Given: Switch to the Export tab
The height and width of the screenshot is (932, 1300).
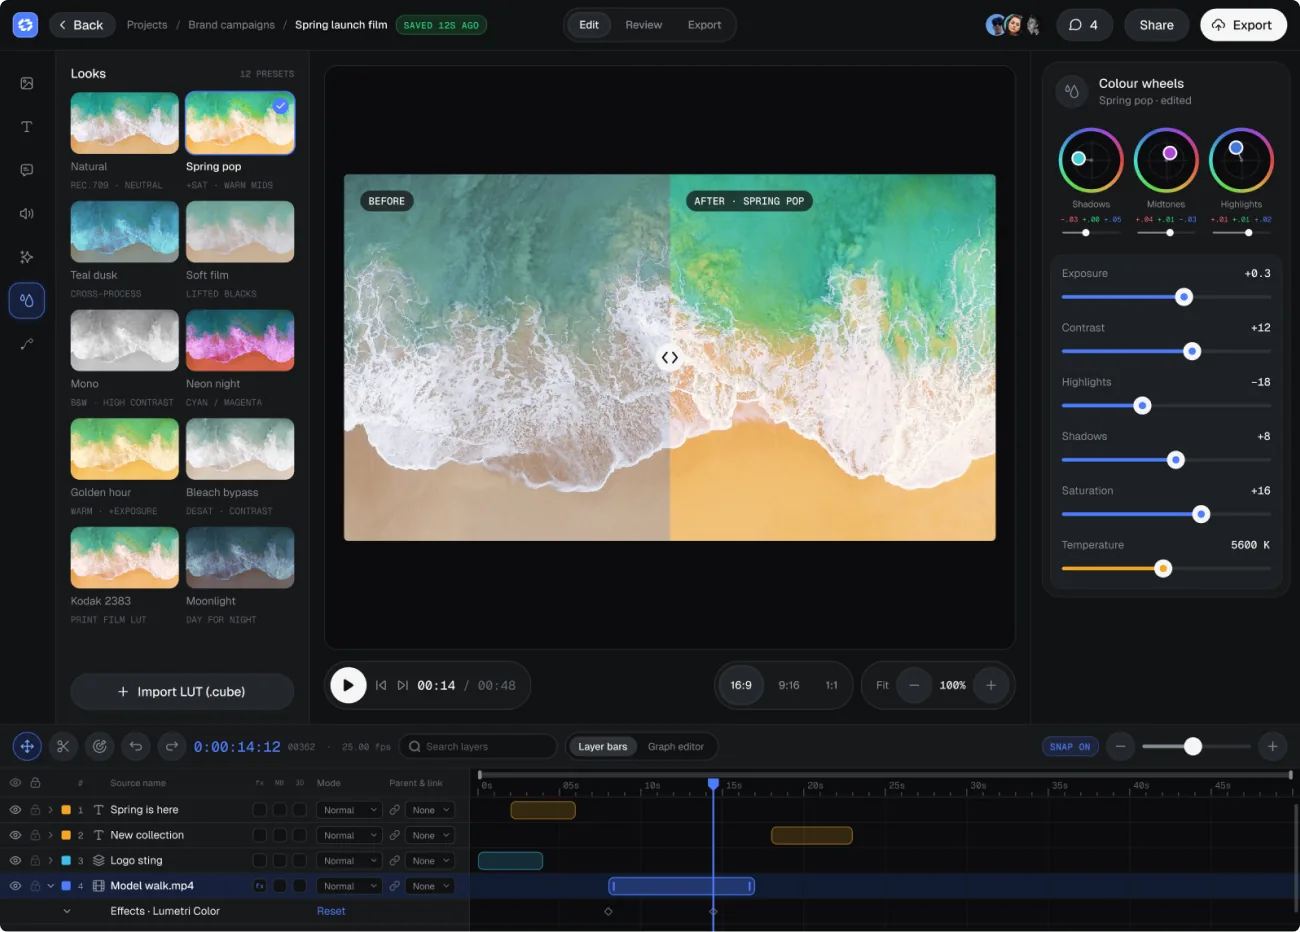Looking at the screenshot, I should [704, 25].
